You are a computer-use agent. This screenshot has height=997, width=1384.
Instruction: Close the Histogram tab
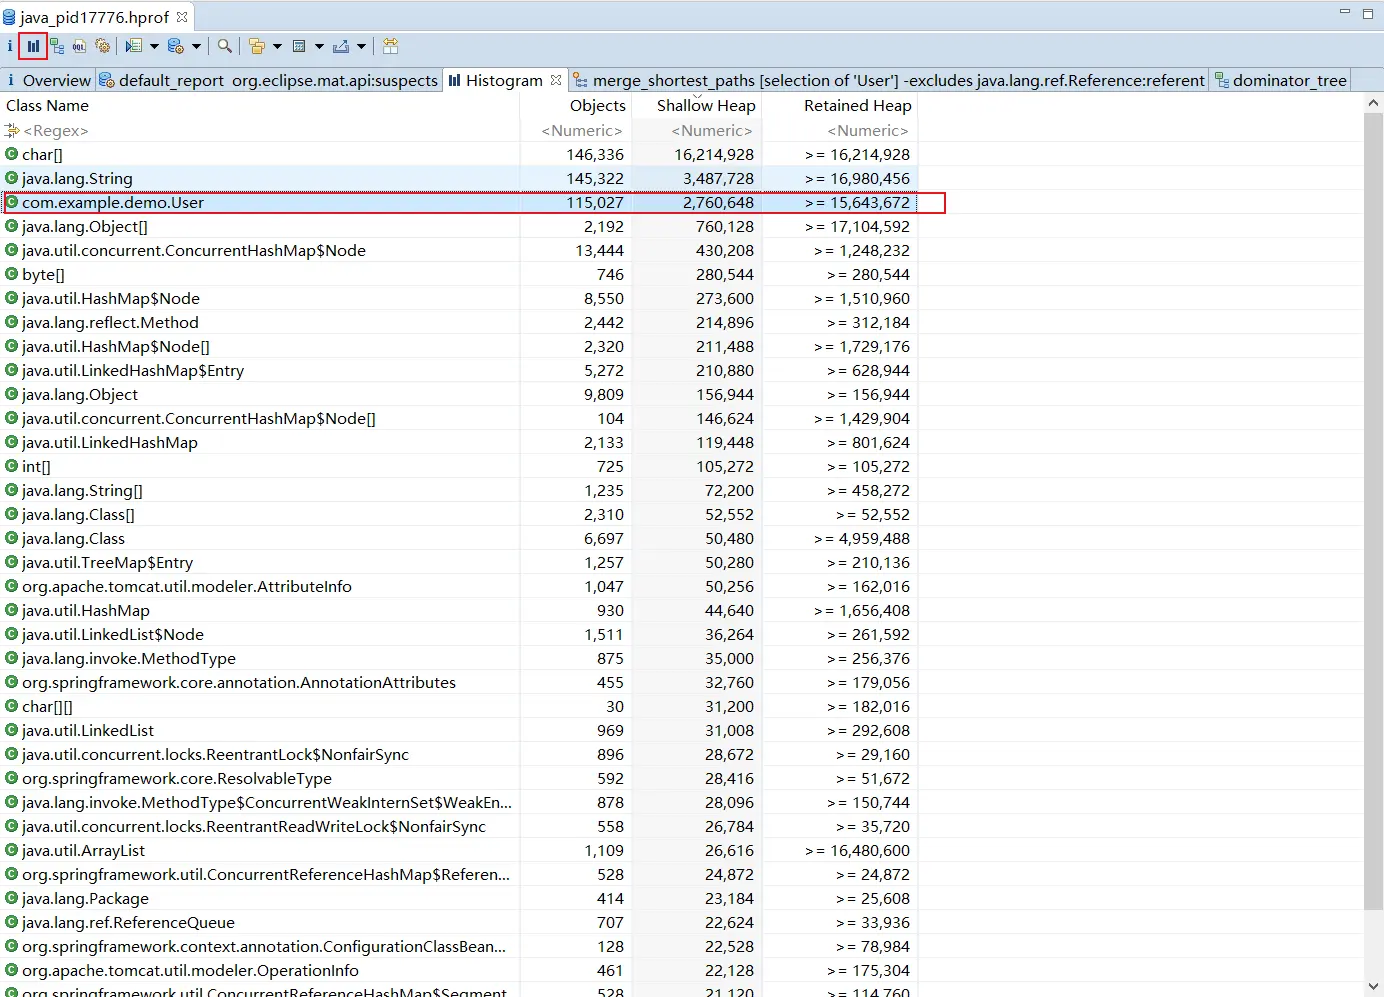click(556, 80)
